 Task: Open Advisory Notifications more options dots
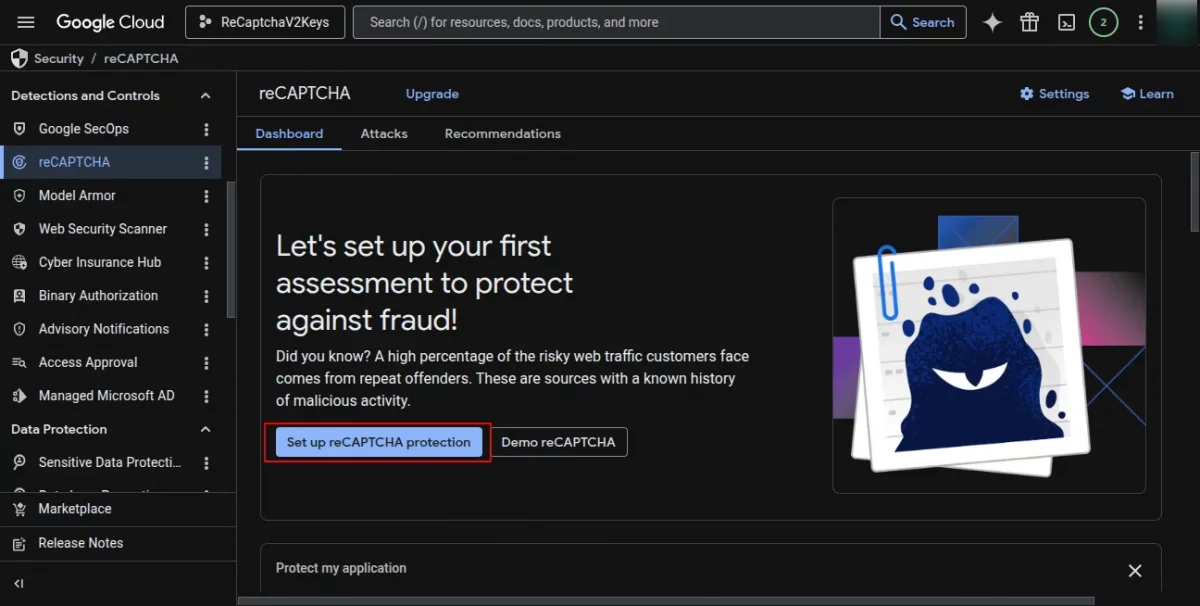(207, 329)
